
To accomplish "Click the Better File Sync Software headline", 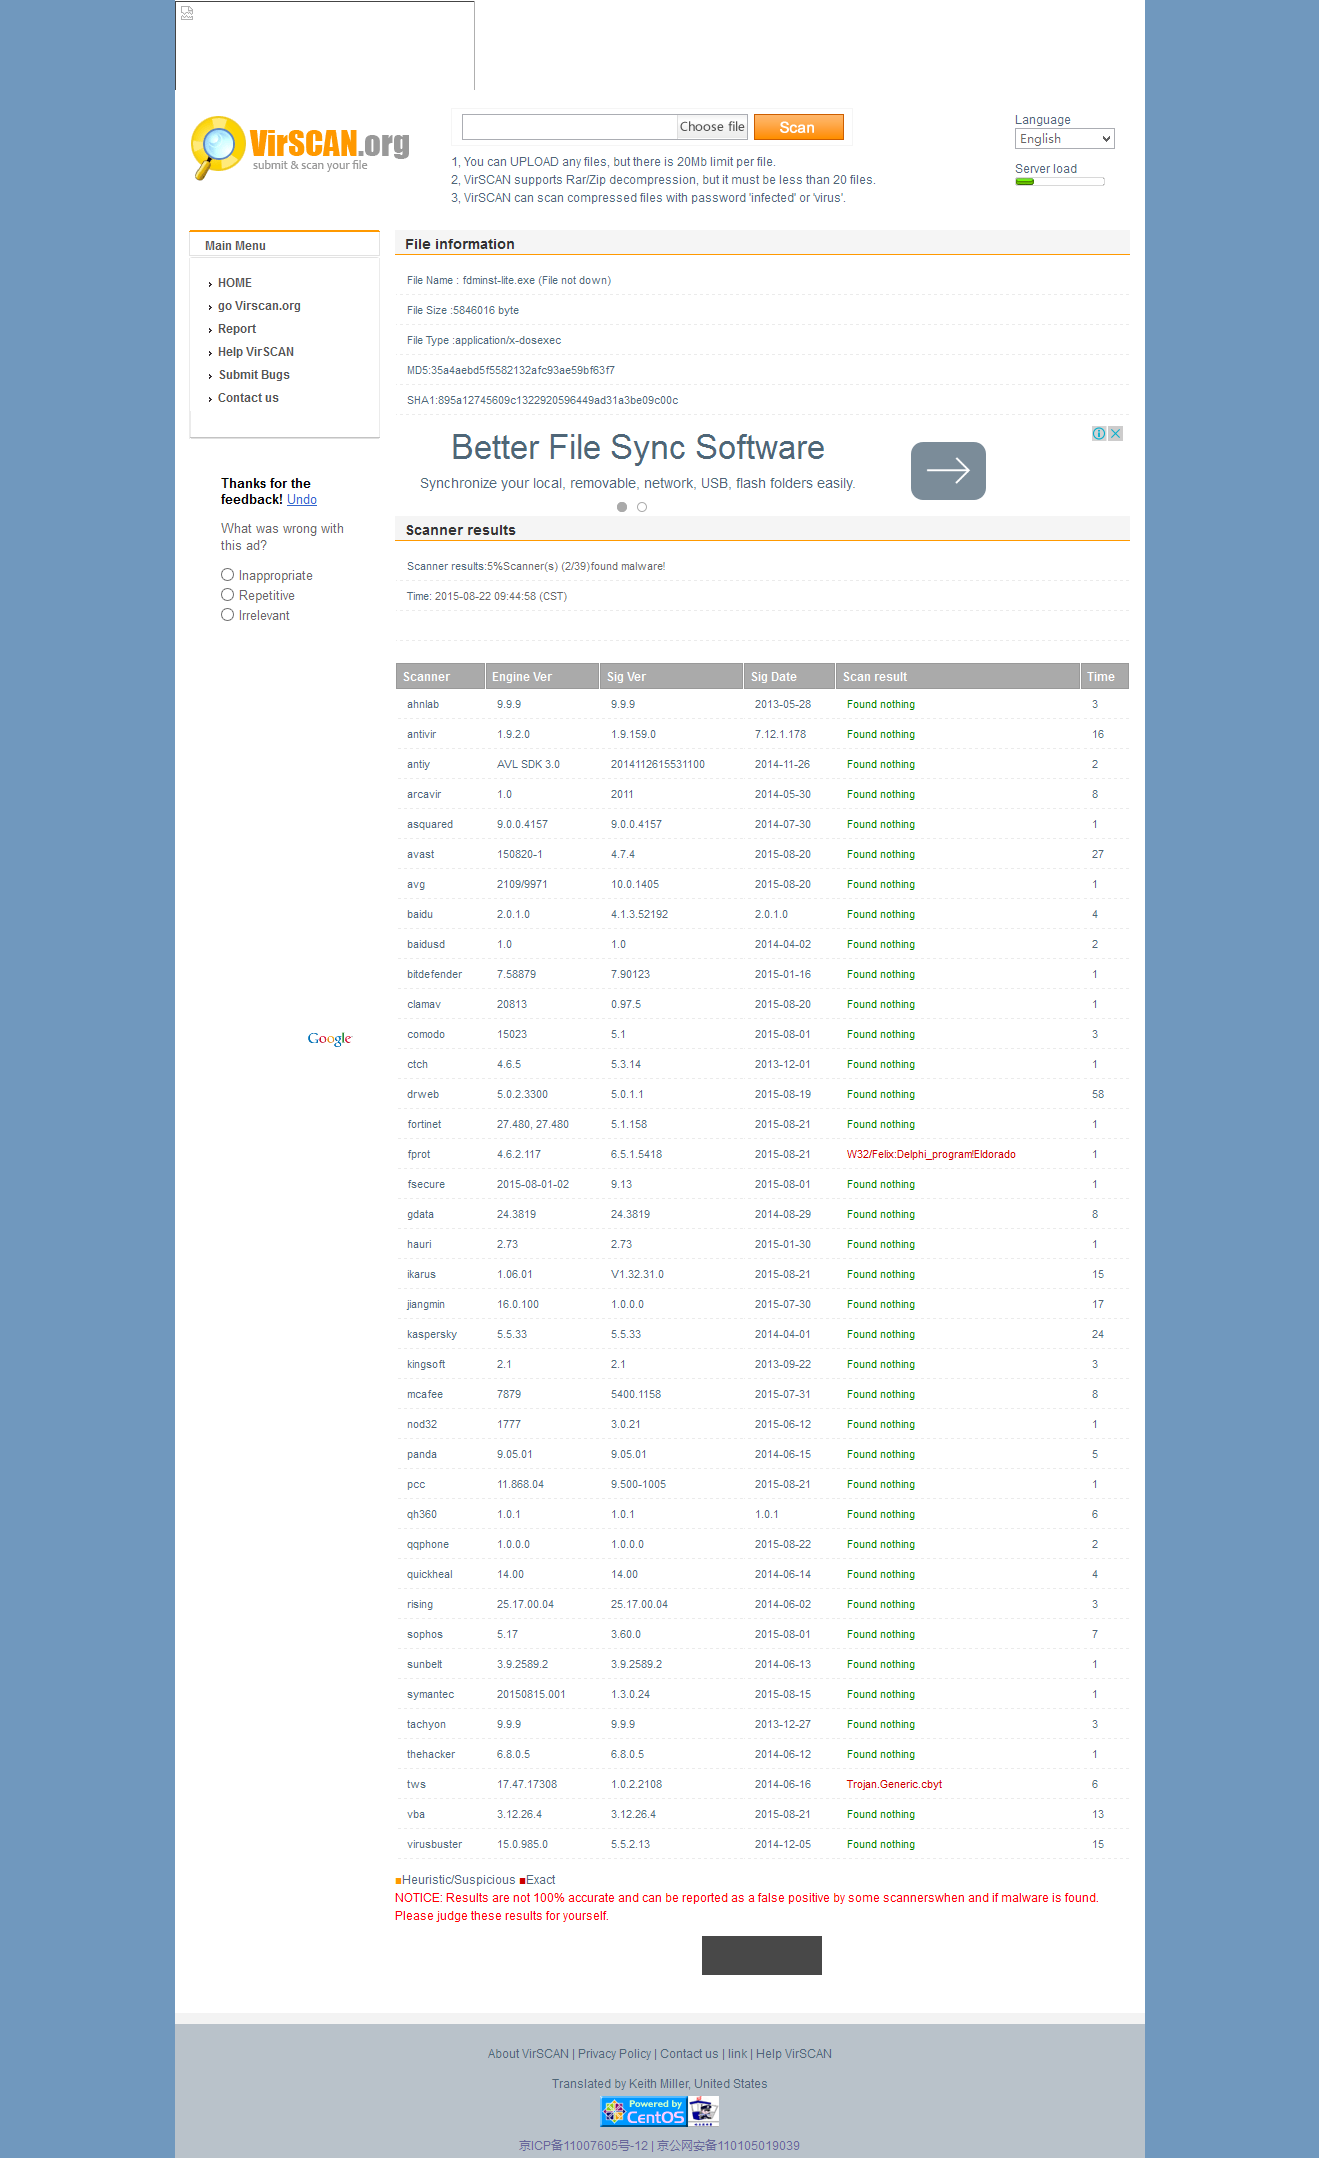I will [638, 447].
